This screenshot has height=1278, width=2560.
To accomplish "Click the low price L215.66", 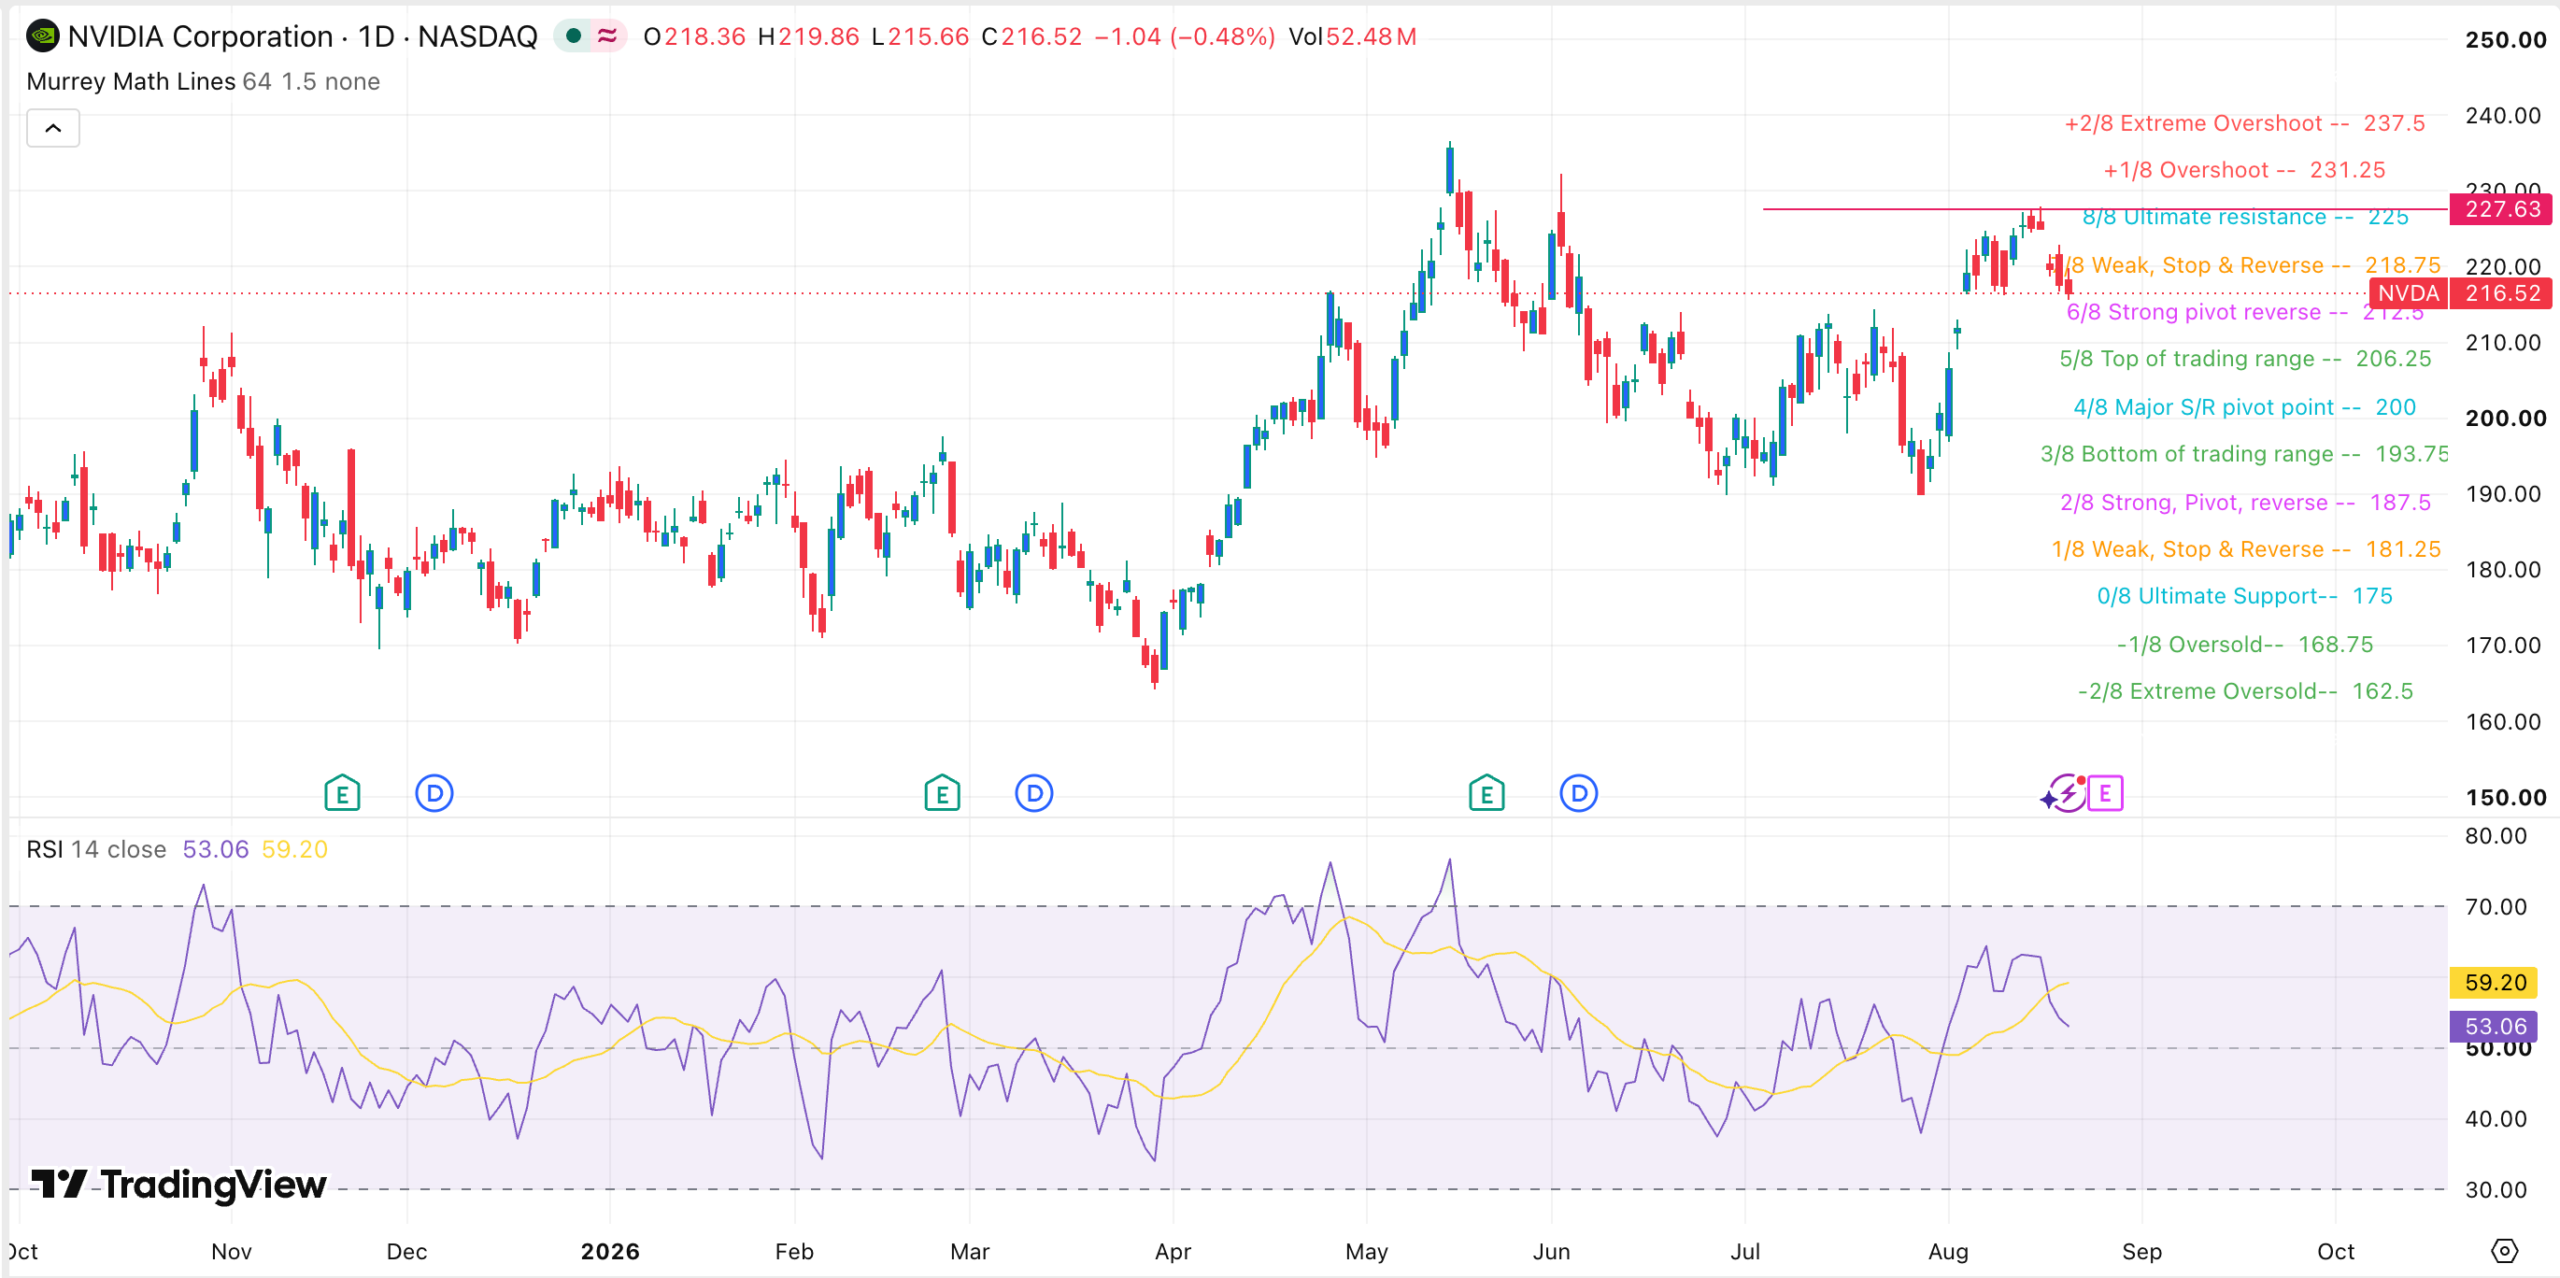I will click(x=920, y=37).
